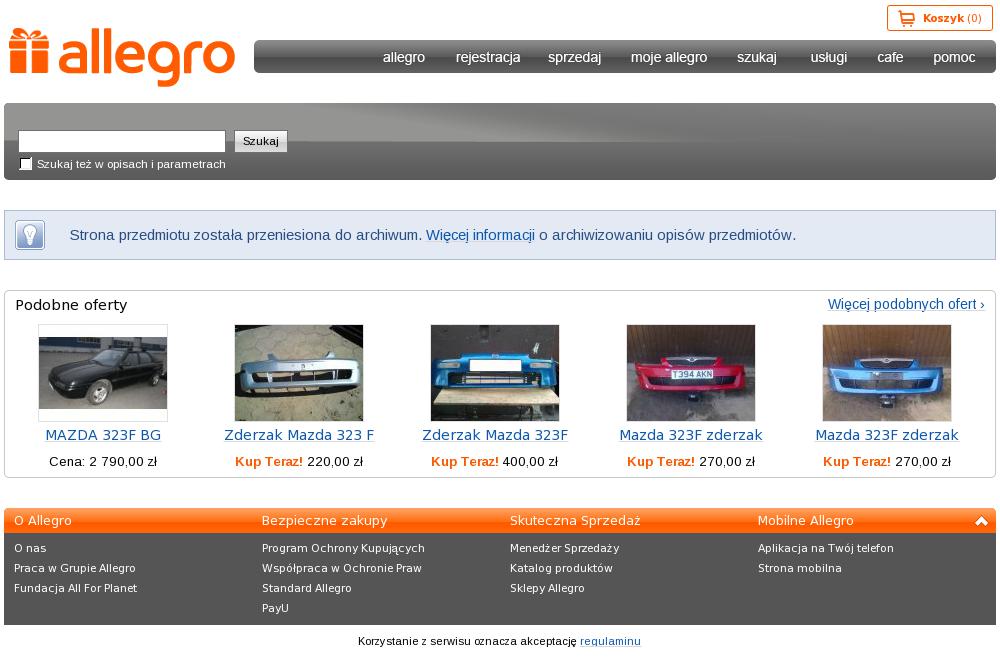The height and width of the screenshot is (661, 1000).
Task: Enable searching in descriptions and parameters
Action: click(26, 164)
